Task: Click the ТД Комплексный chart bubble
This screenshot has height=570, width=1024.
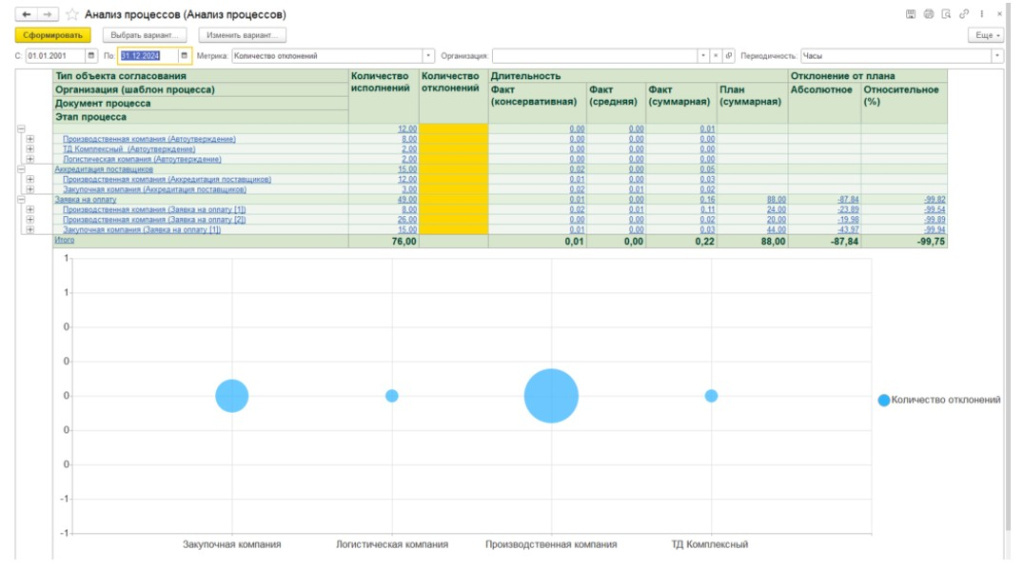Action: click(x=711, y=396)
